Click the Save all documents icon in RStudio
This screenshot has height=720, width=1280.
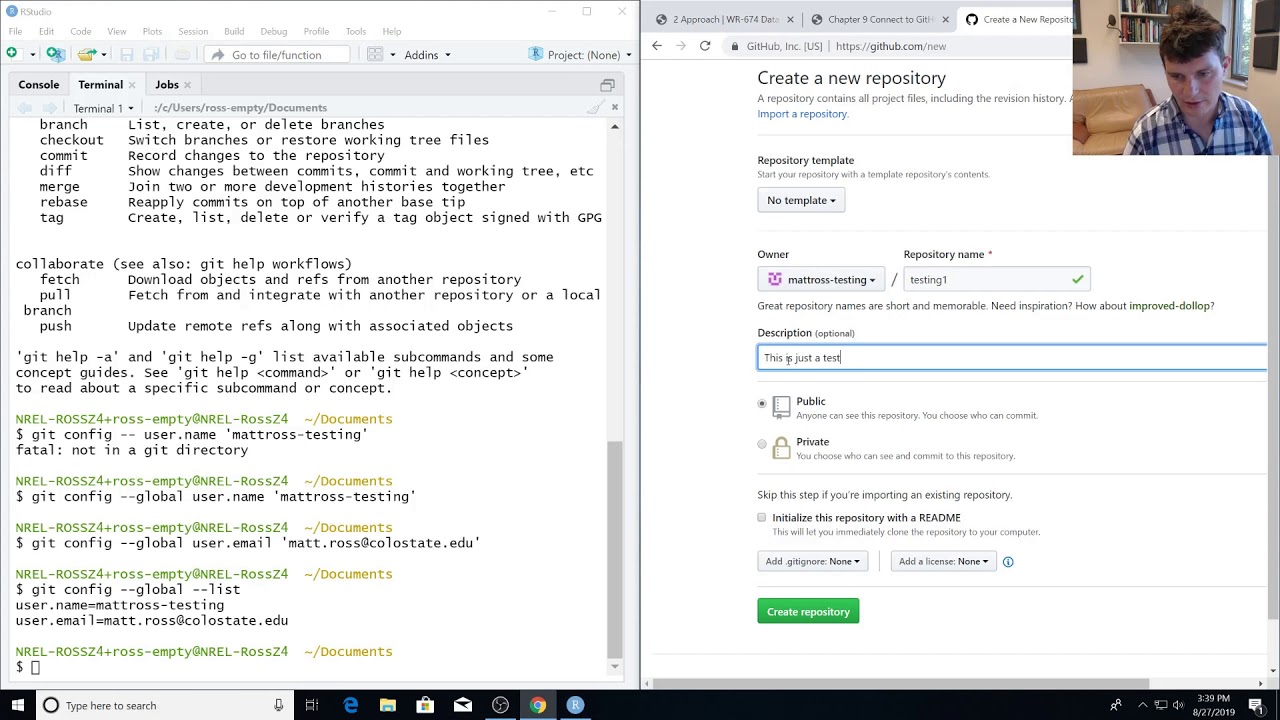[151, 54]
